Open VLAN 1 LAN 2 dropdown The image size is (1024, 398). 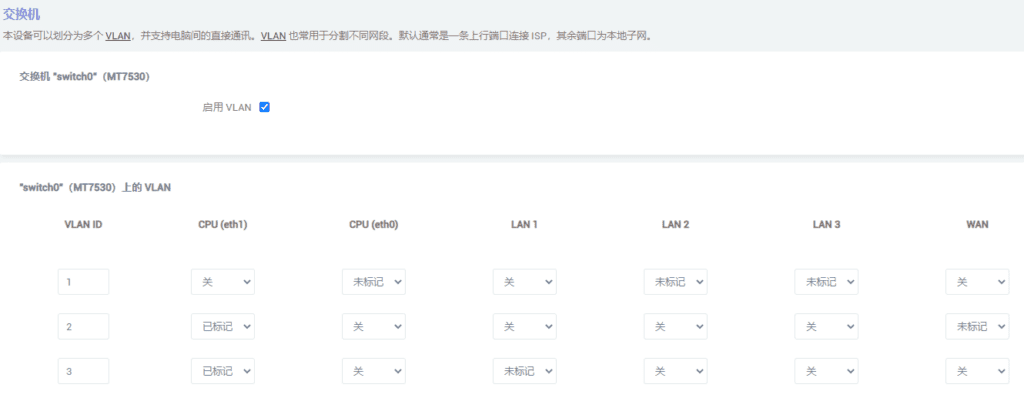tap(675, 282)
